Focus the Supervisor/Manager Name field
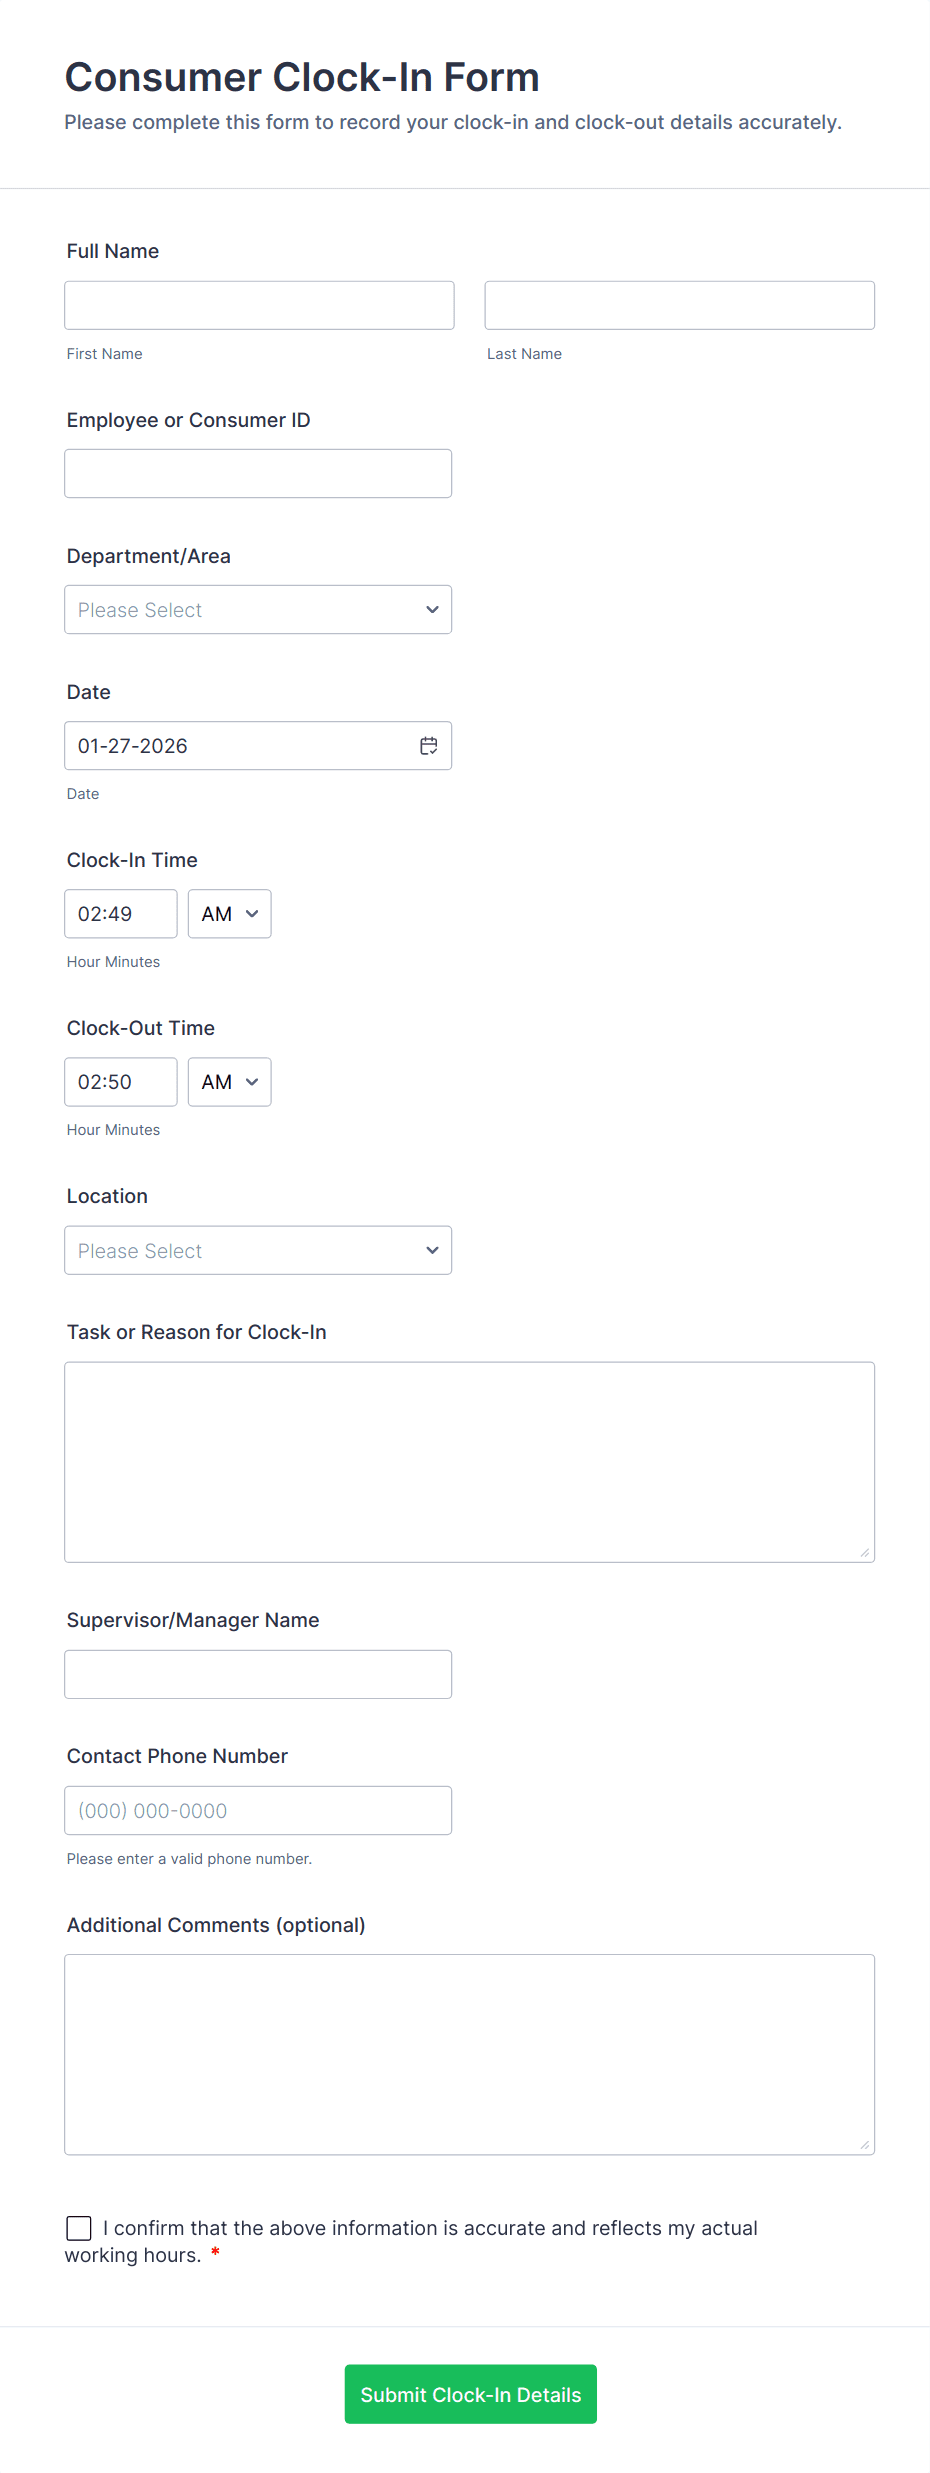 tap(258, 1674)
